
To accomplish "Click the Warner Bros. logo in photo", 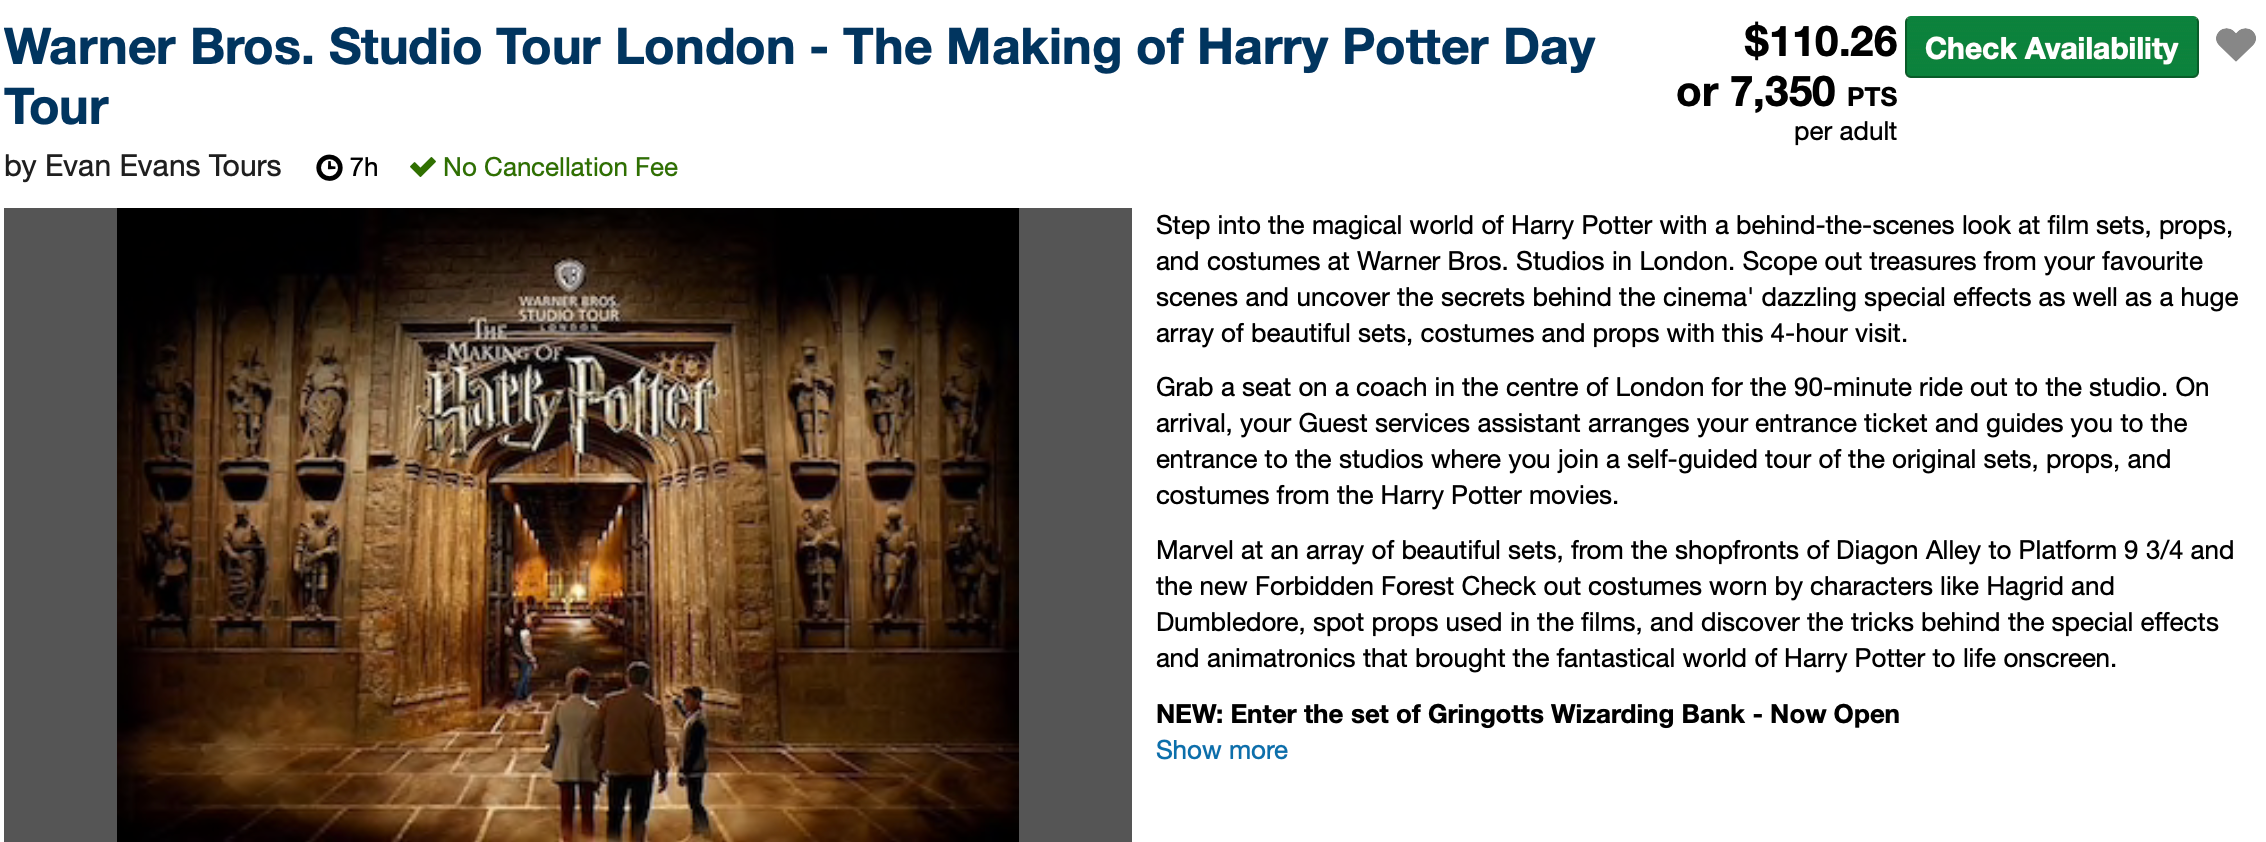I will 569,275.
